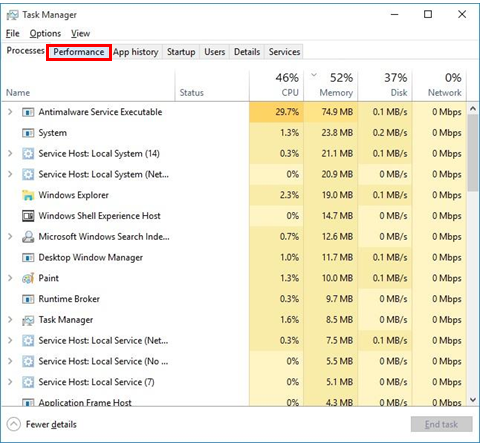Collapse view with Fewer details arrow
Image resolution: width=482 pixels, height=445 pixels.
pos(14,424)
